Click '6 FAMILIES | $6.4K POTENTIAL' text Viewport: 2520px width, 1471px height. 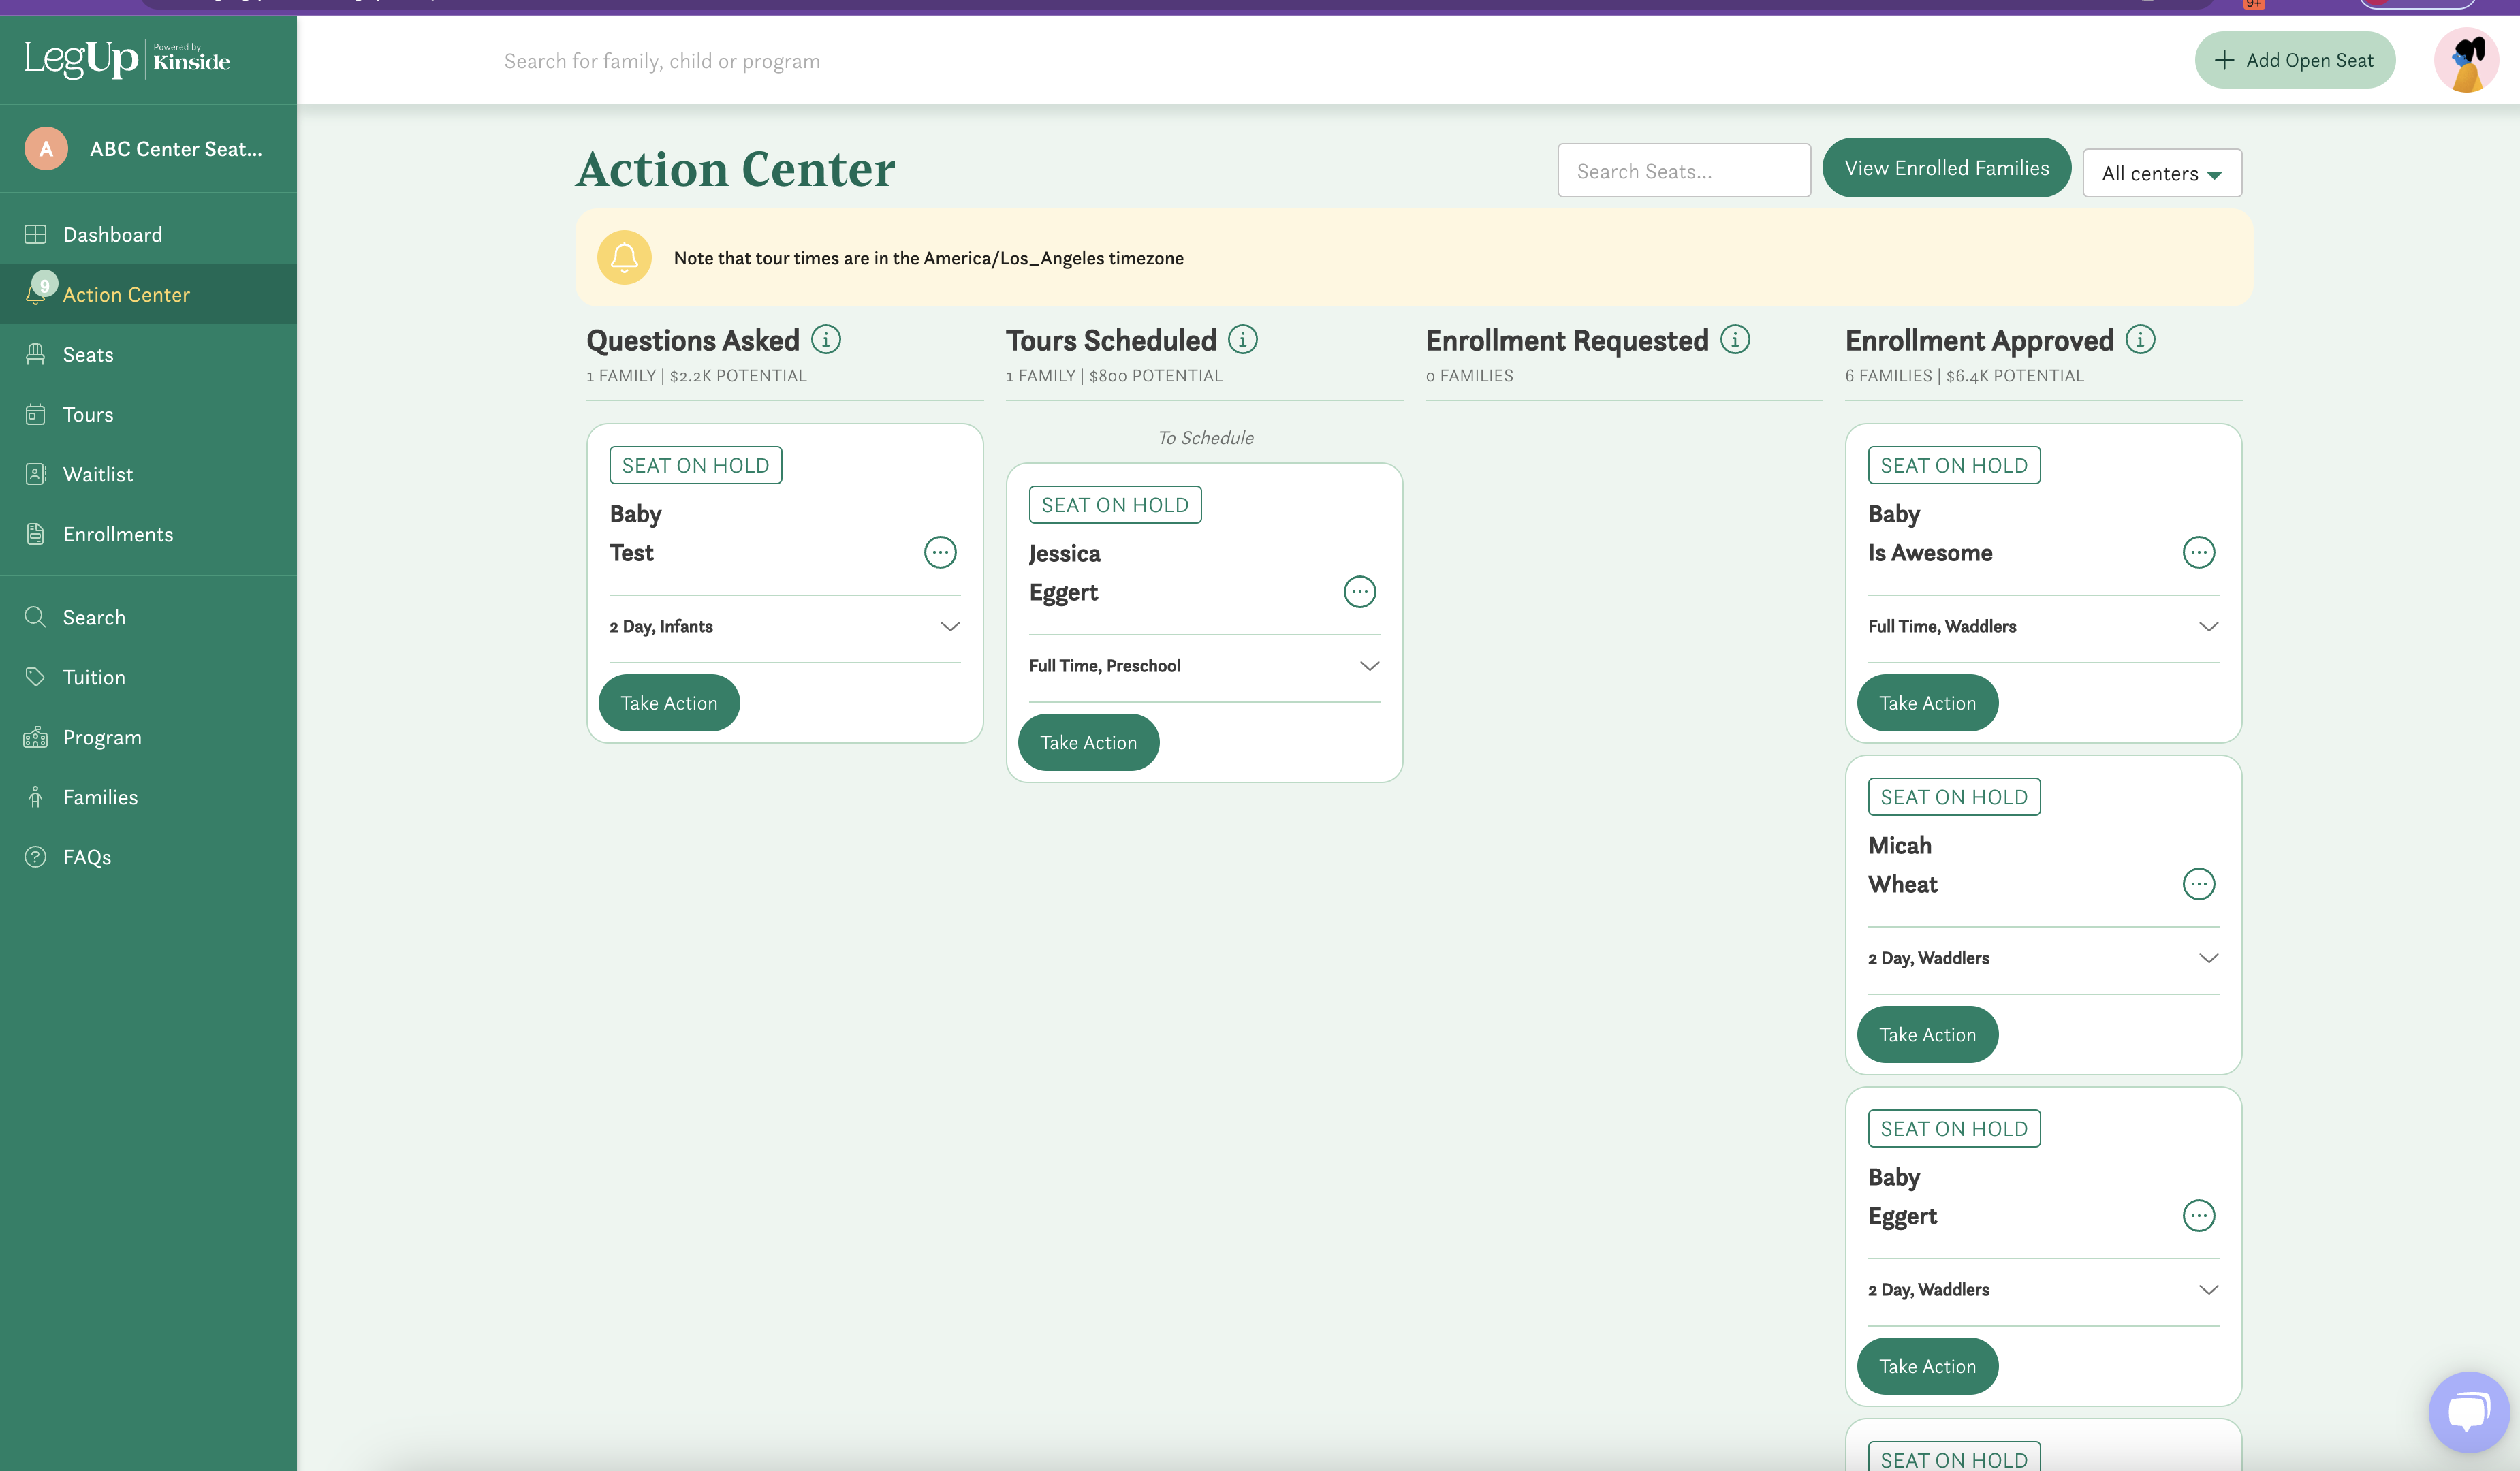click(1964, 376)
